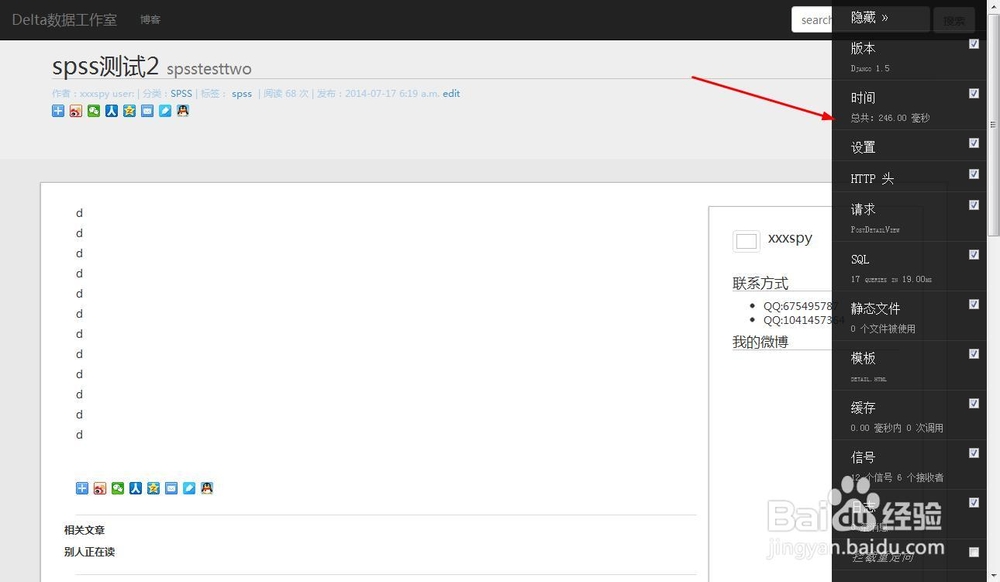Click the xxxspy author avatar
The width and height of the screenshot is (1000, 582).
click(x=746, y=241)
